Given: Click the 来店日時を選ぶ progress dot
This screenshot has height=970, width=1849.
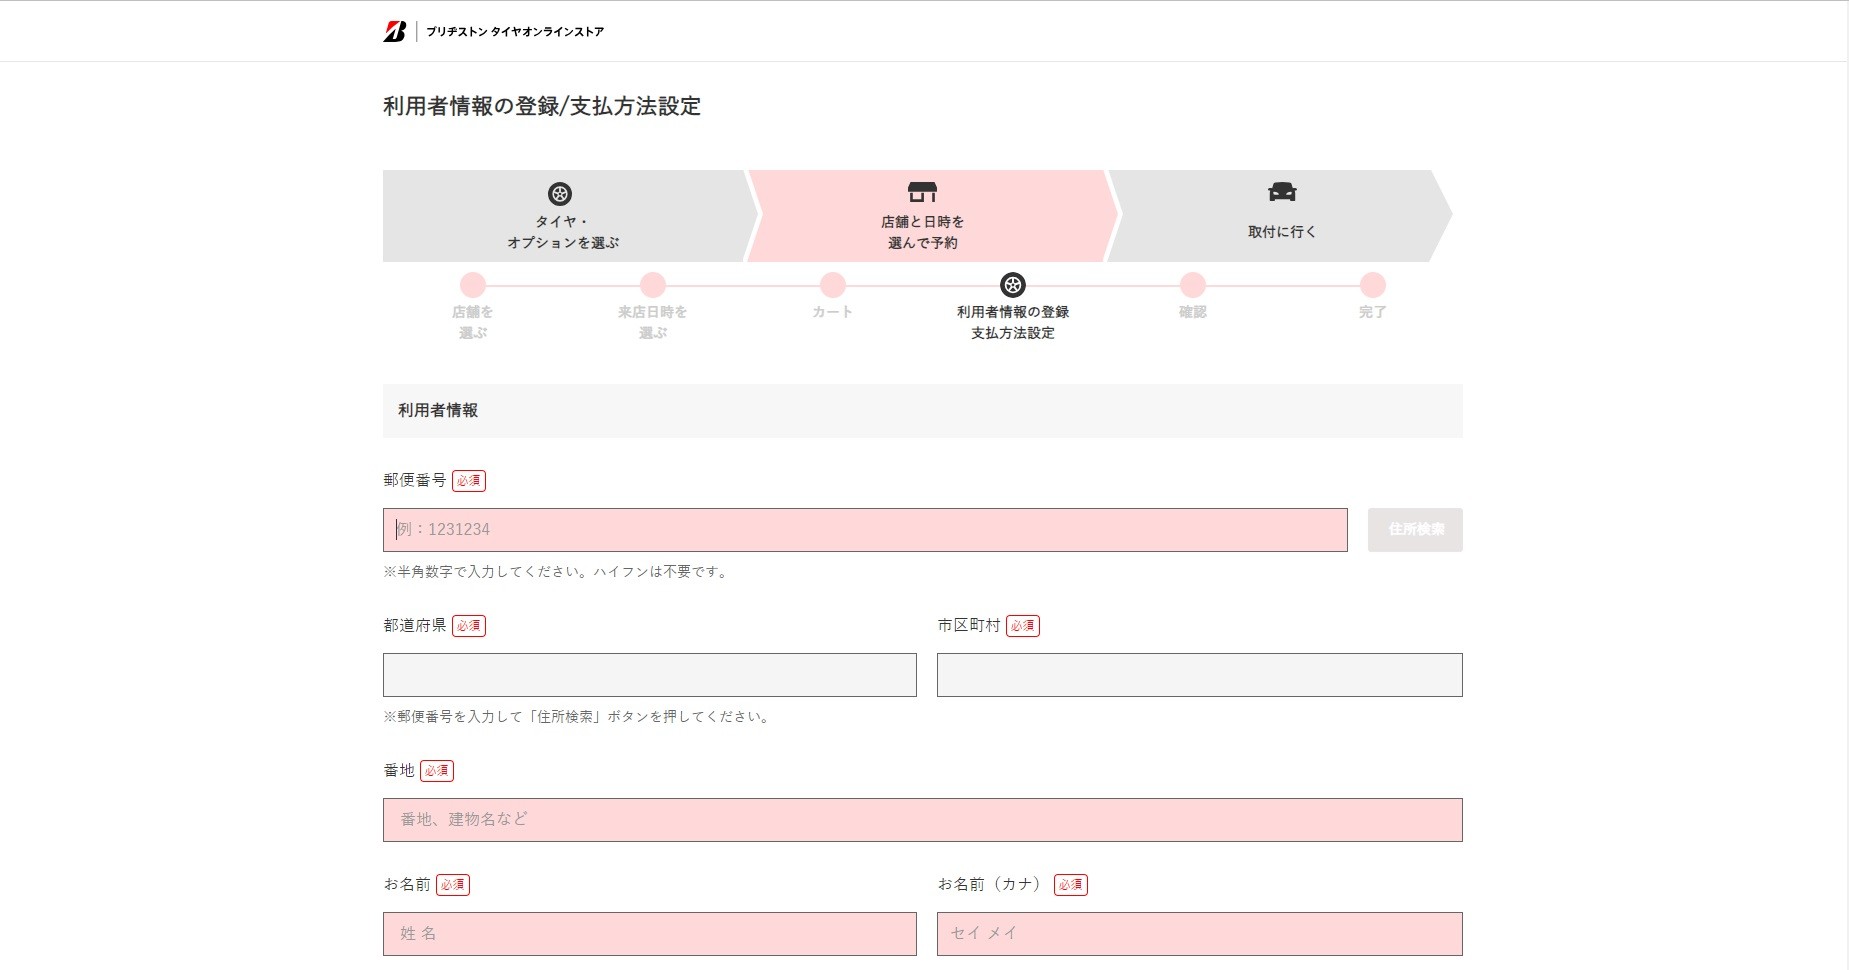Looking at the screenshot, I should (x=653, y=285).
